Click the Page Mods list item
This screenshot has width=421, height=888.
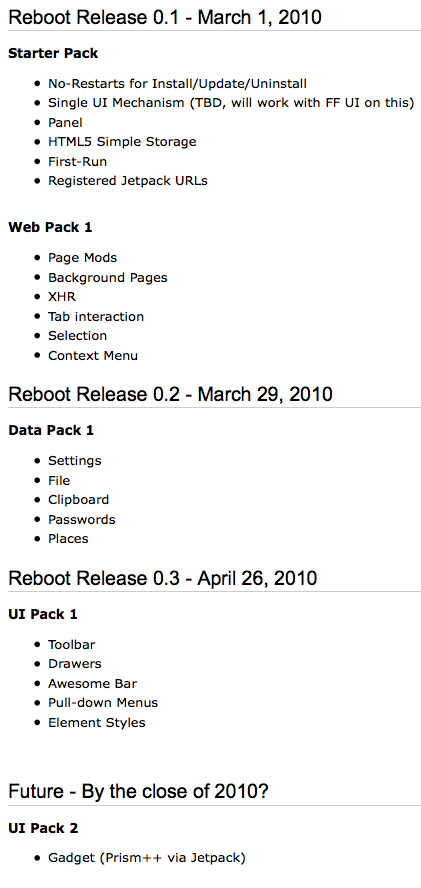pos(83,258)
